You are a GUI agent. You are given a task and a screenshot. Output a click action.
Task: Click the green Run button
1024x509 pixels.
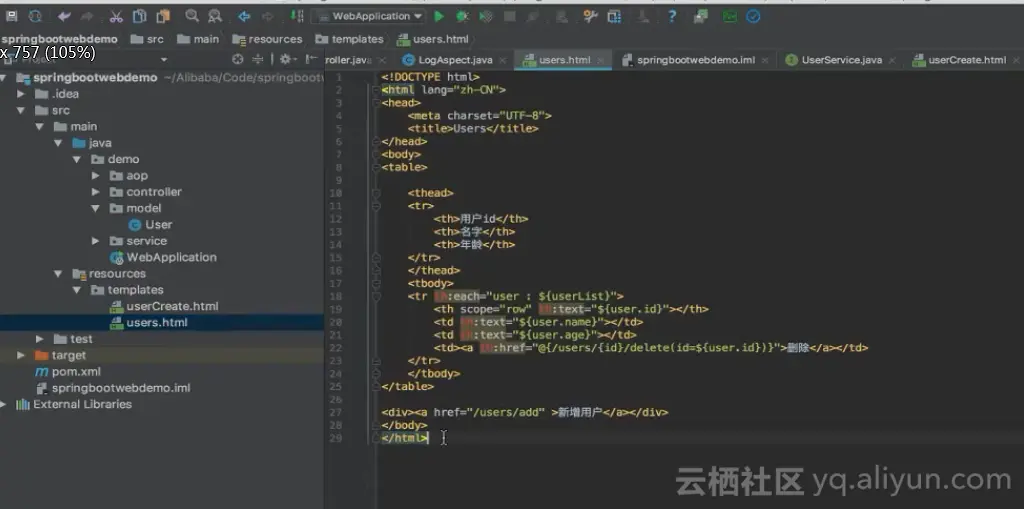pyautogui.click(x=440, y=16)
